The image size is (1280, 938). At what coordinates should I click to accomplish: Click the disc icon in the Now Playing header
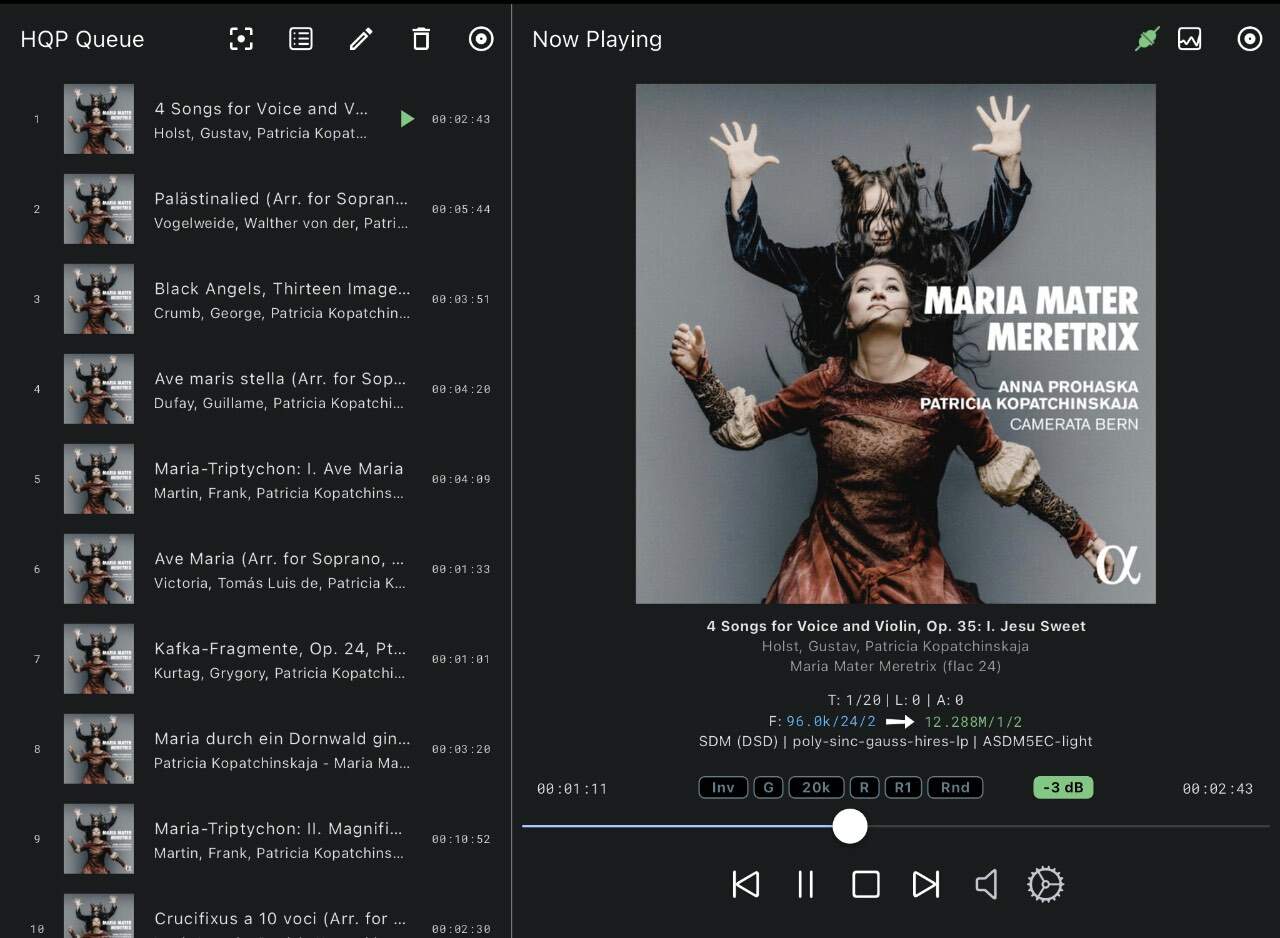[x=1250, y=39]
